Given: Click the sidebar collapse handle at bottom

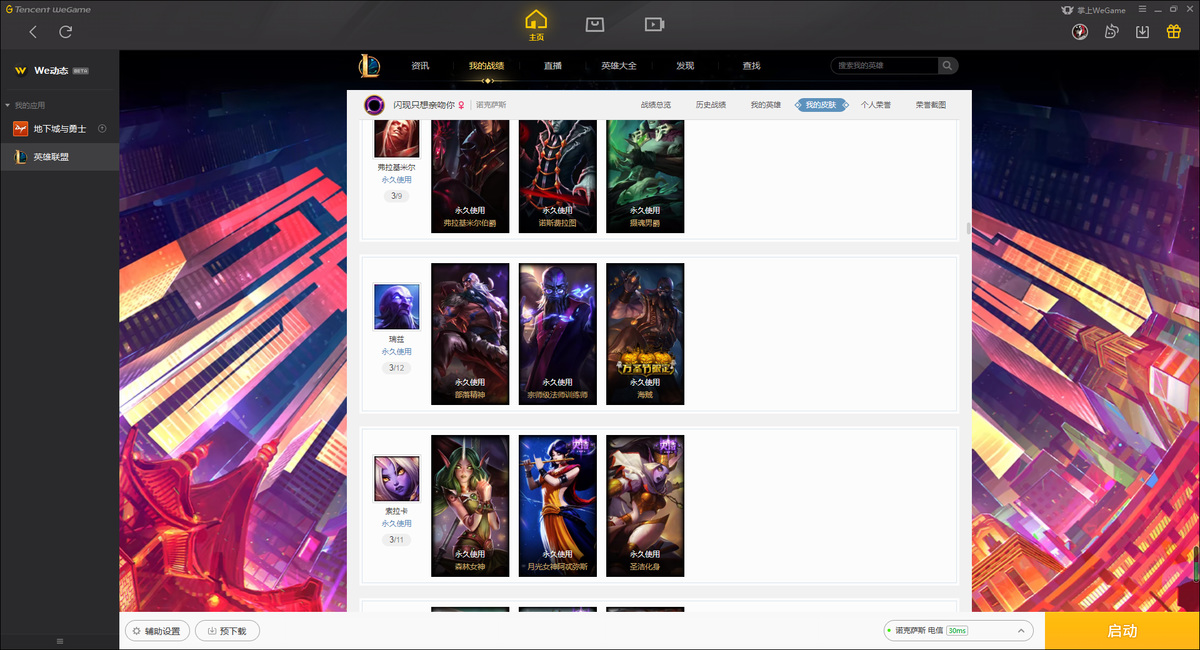Looking at the screenshot, I should tap(59, 641).
